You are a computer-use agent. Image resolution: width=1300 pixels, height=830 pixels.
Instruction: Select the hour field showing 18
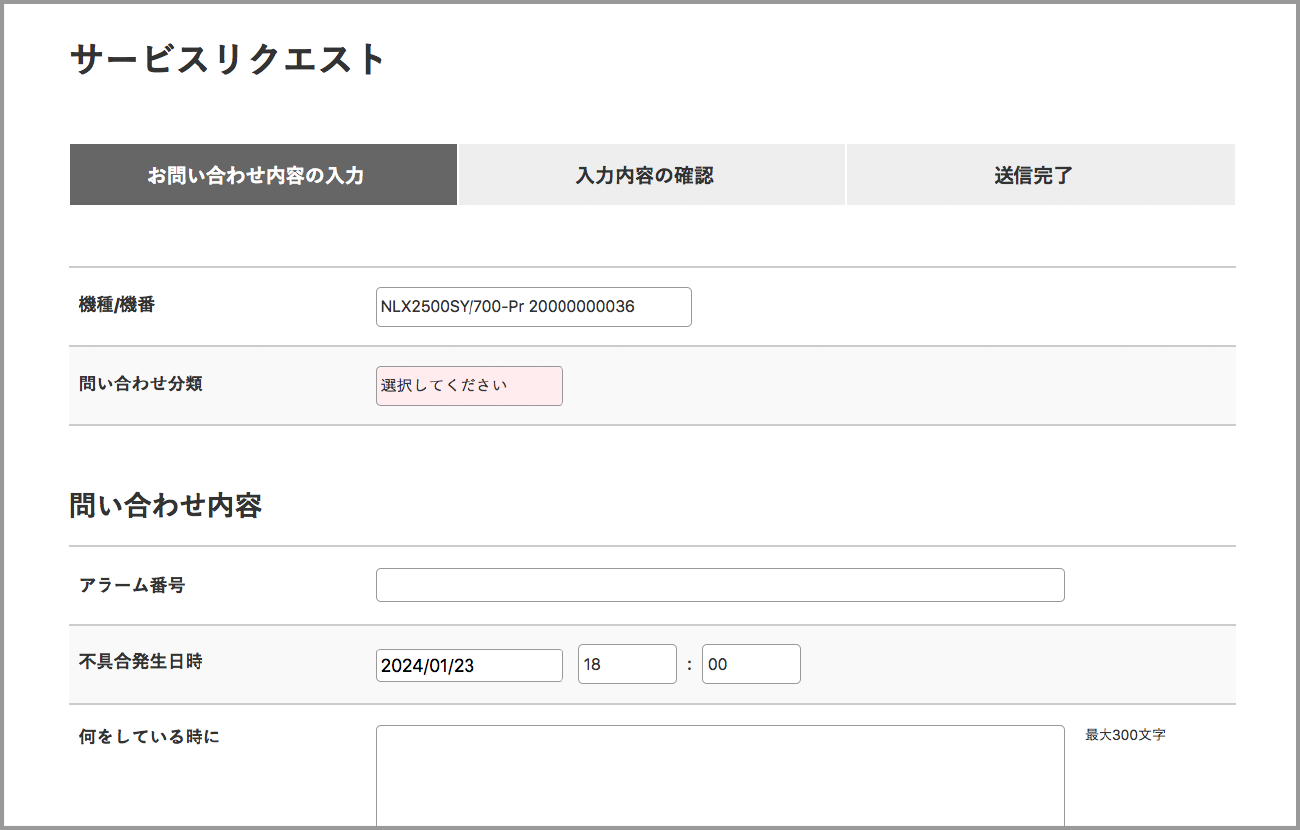[627, 664]
